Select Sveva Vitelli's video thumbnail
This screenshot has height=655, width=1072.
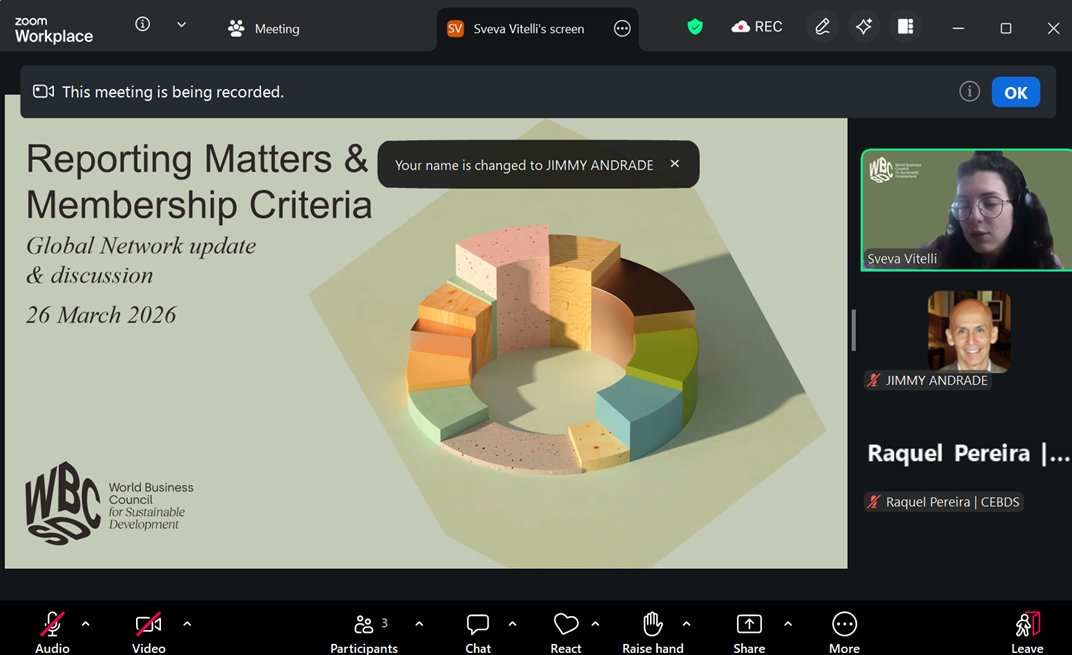(966, 210)
